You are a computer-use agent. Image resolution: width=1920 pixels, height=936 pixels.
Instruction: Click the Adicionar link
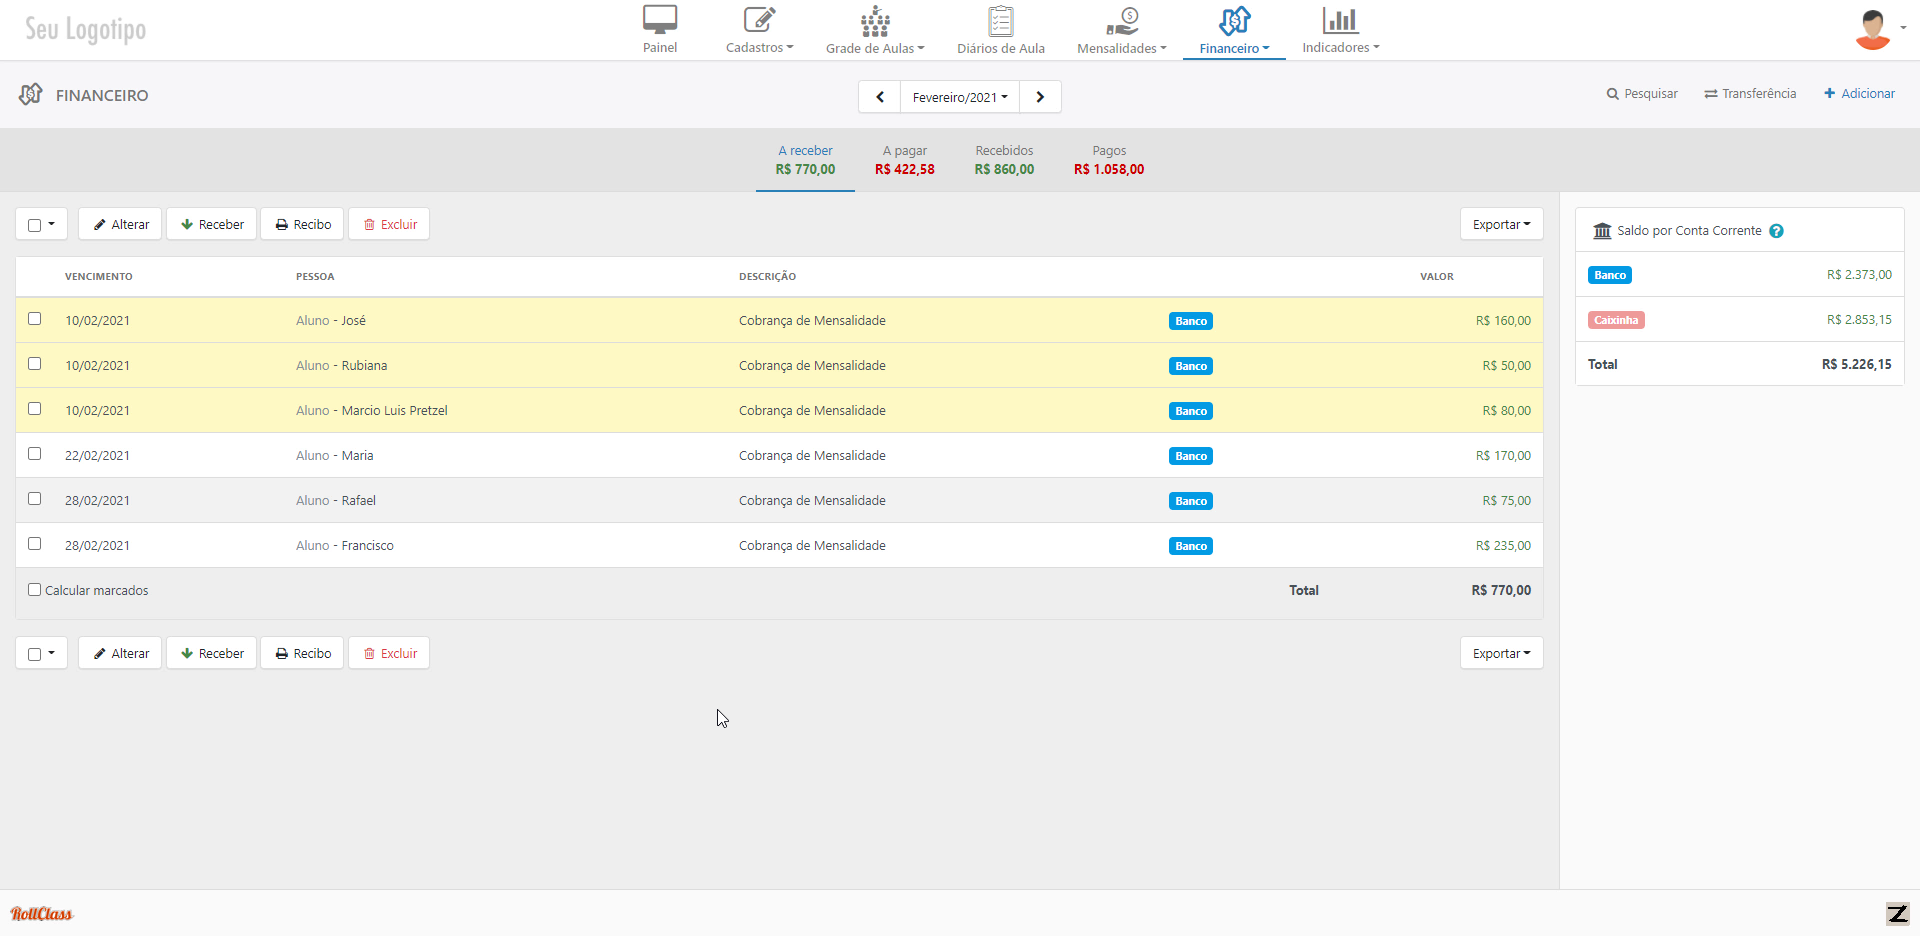tap(1859, 94)
